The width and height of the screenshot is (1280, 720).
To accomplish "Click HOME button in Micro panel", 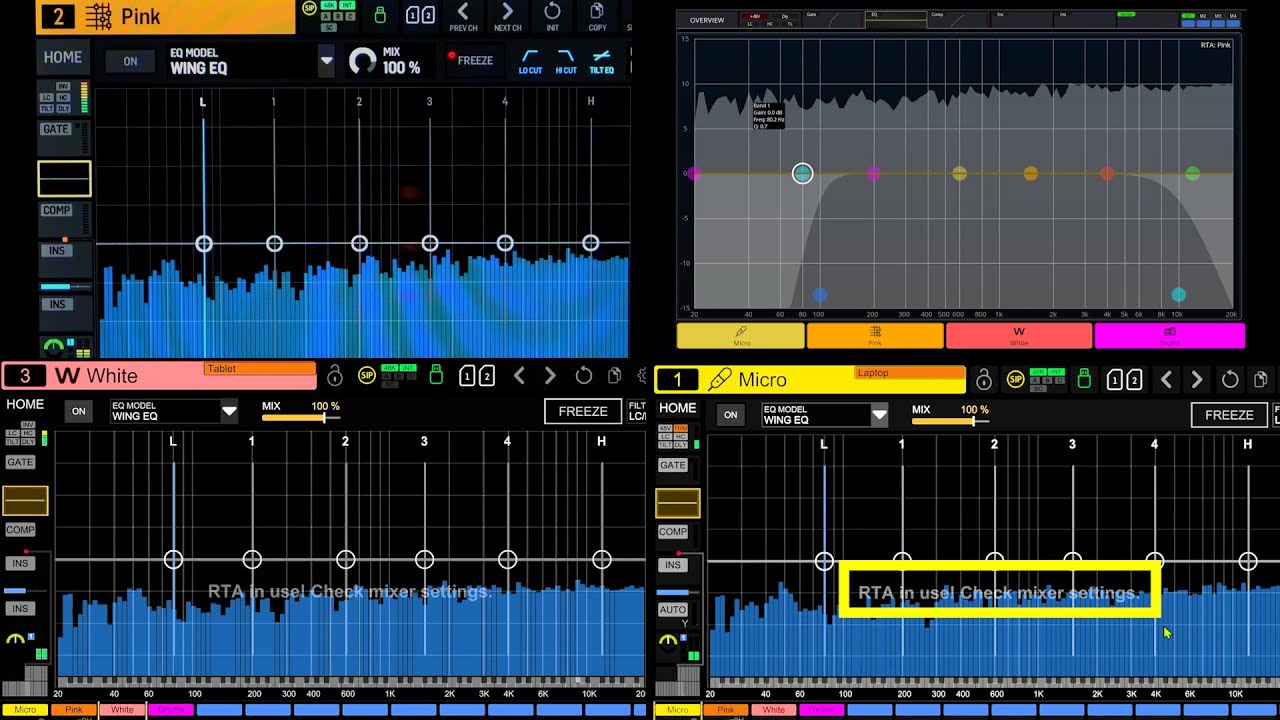I will point(677,408).
